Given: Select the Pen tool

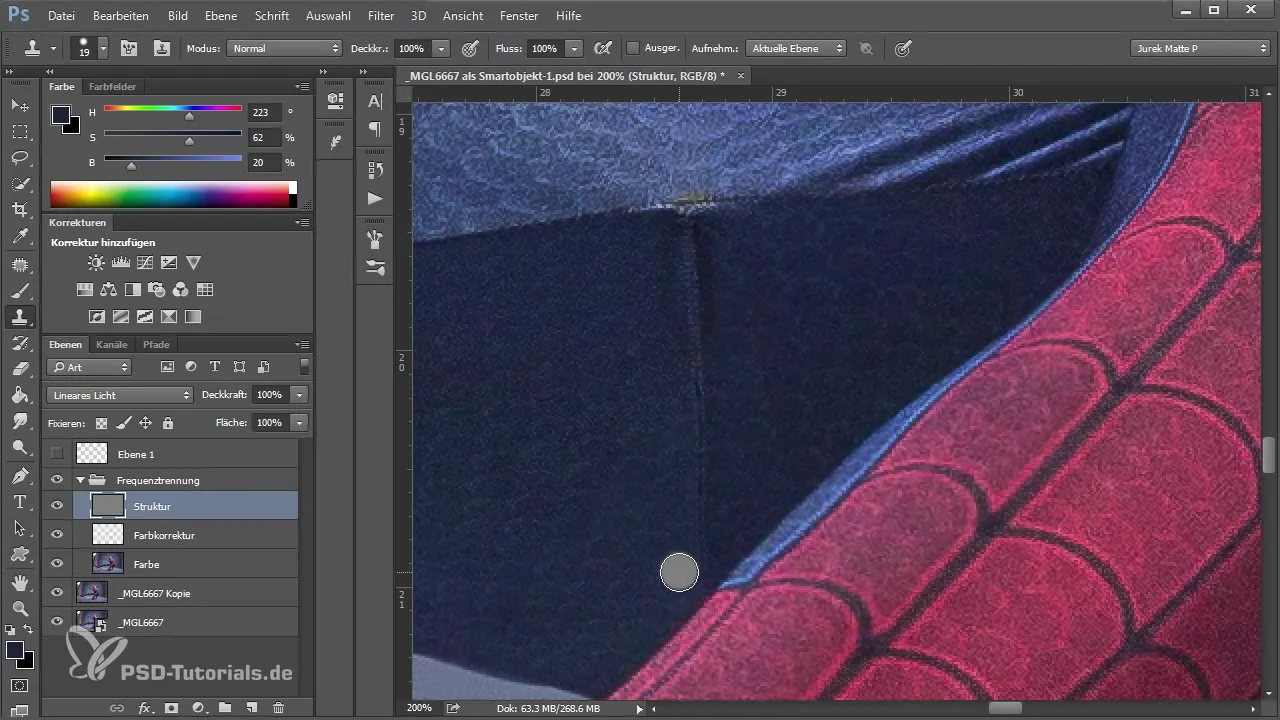Looking at the screenshot, I should click(x=19, y=475).
